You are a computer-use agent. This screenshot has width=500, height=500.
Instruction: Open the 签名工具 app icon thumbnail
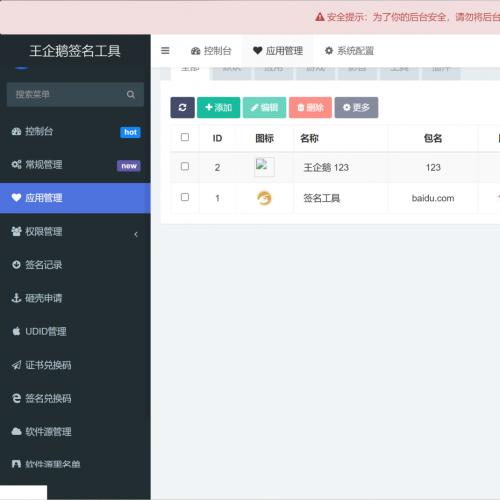(264, 198)
